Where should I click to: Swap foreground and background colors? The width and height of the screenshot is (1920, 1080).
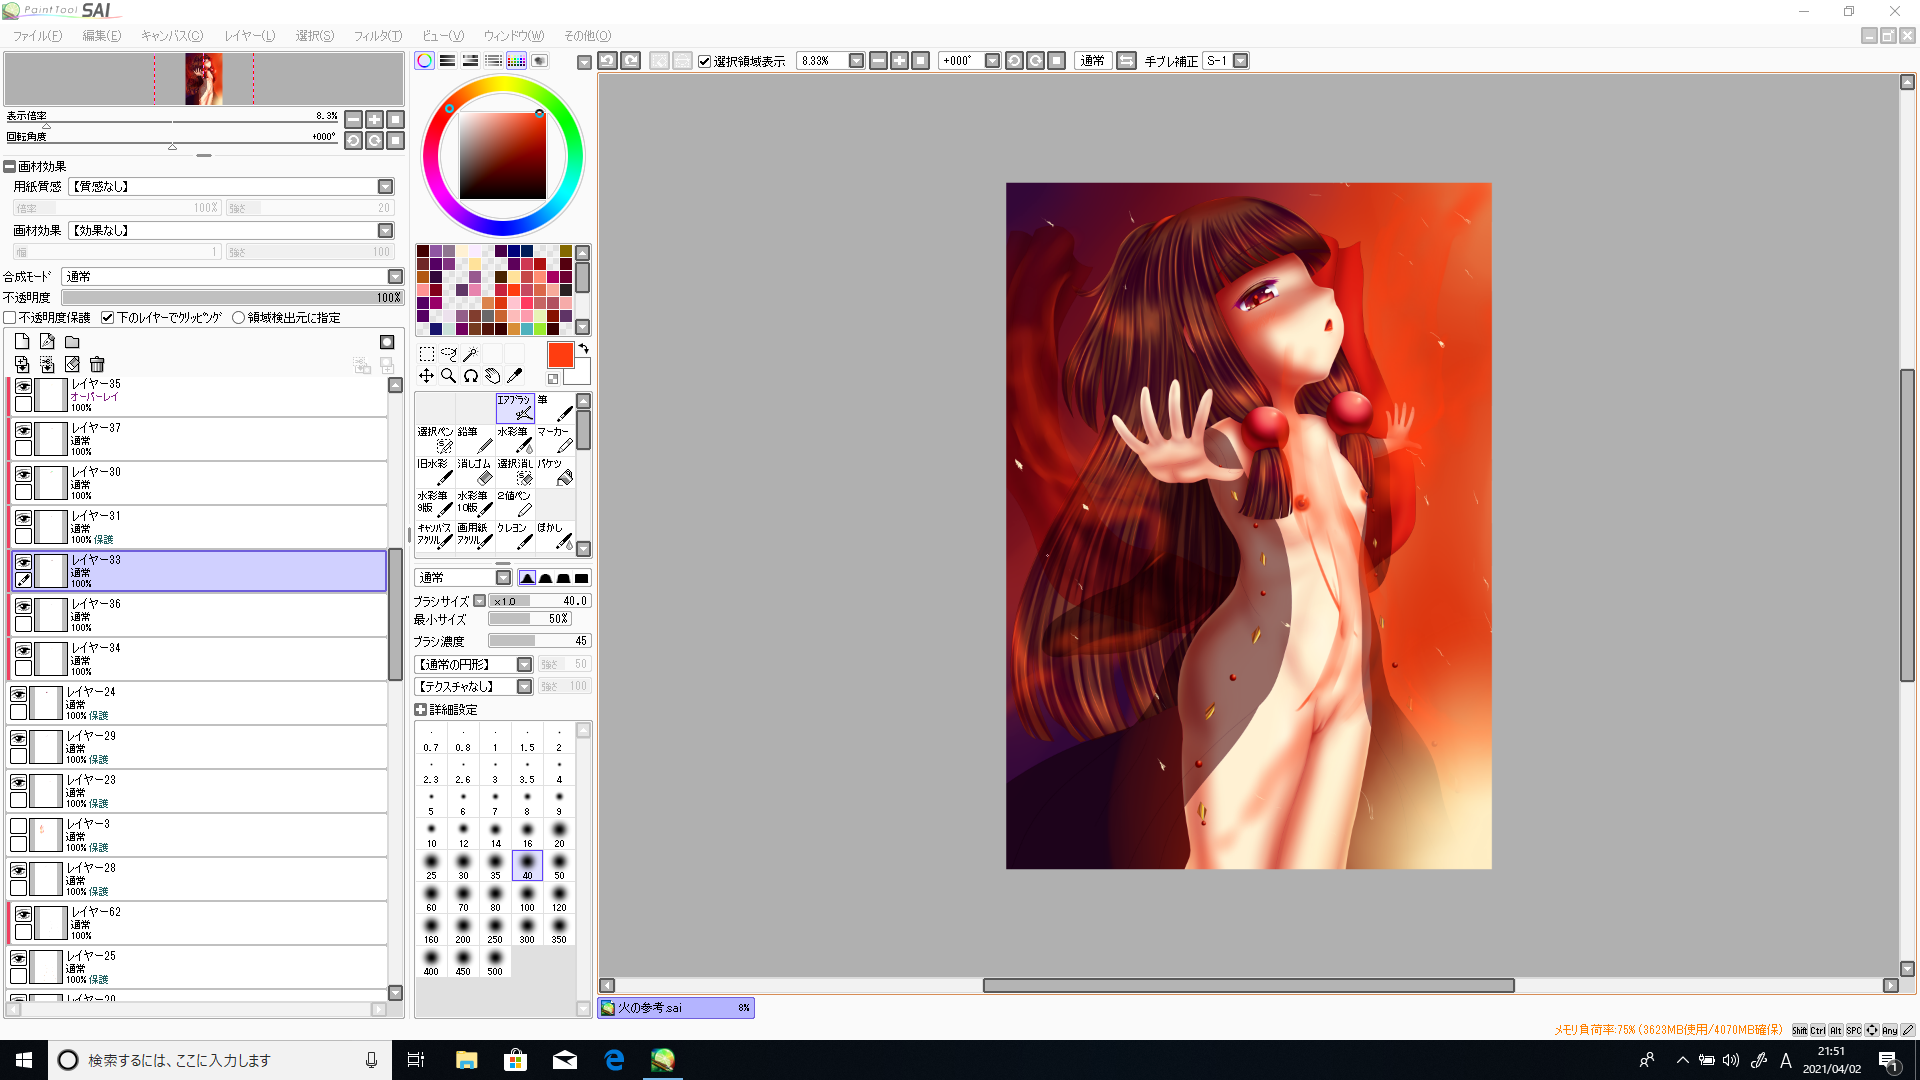point(583,349)
